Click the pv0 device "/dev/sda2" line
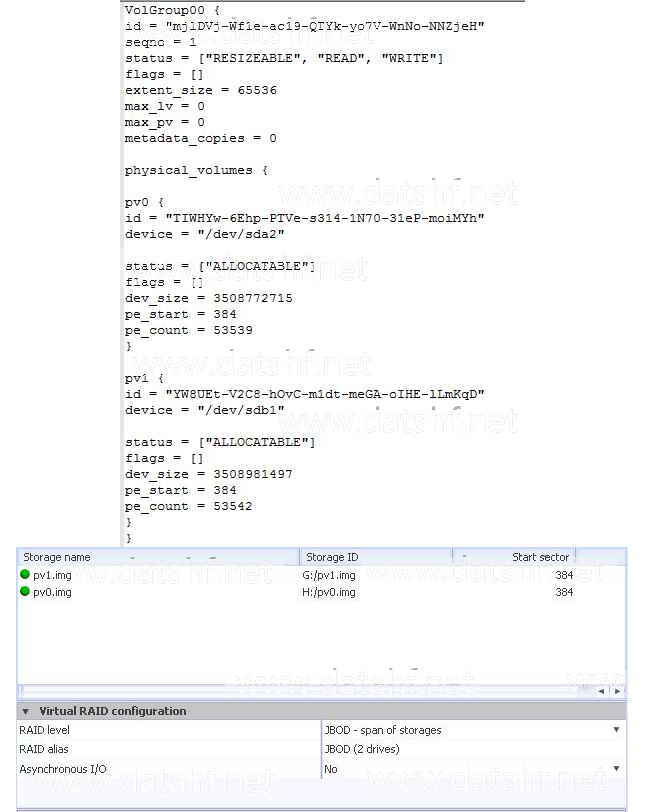Image resolution: width=645 pixels, height=812 pixels. coord(204,234)
